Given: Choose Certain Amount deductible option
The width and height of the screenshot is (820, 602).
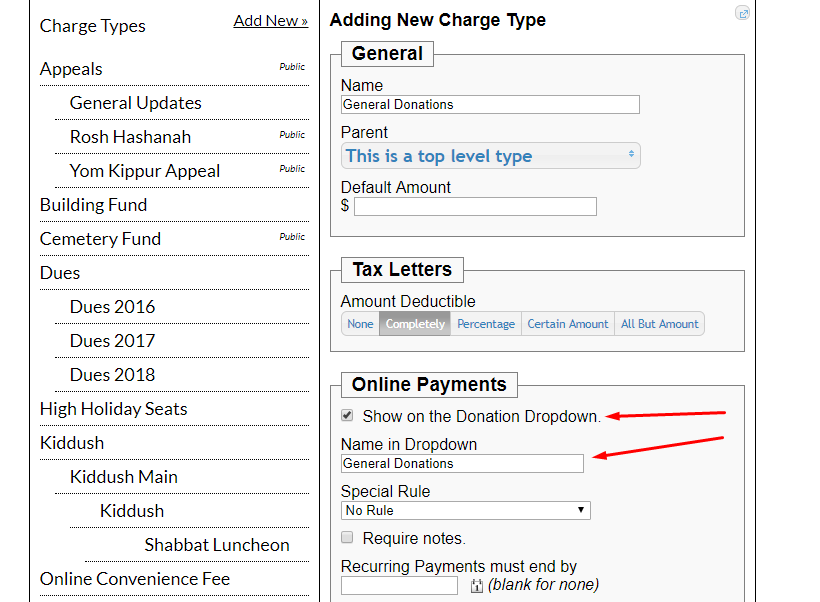Looking at the screenshot, I should click(568, 324).
